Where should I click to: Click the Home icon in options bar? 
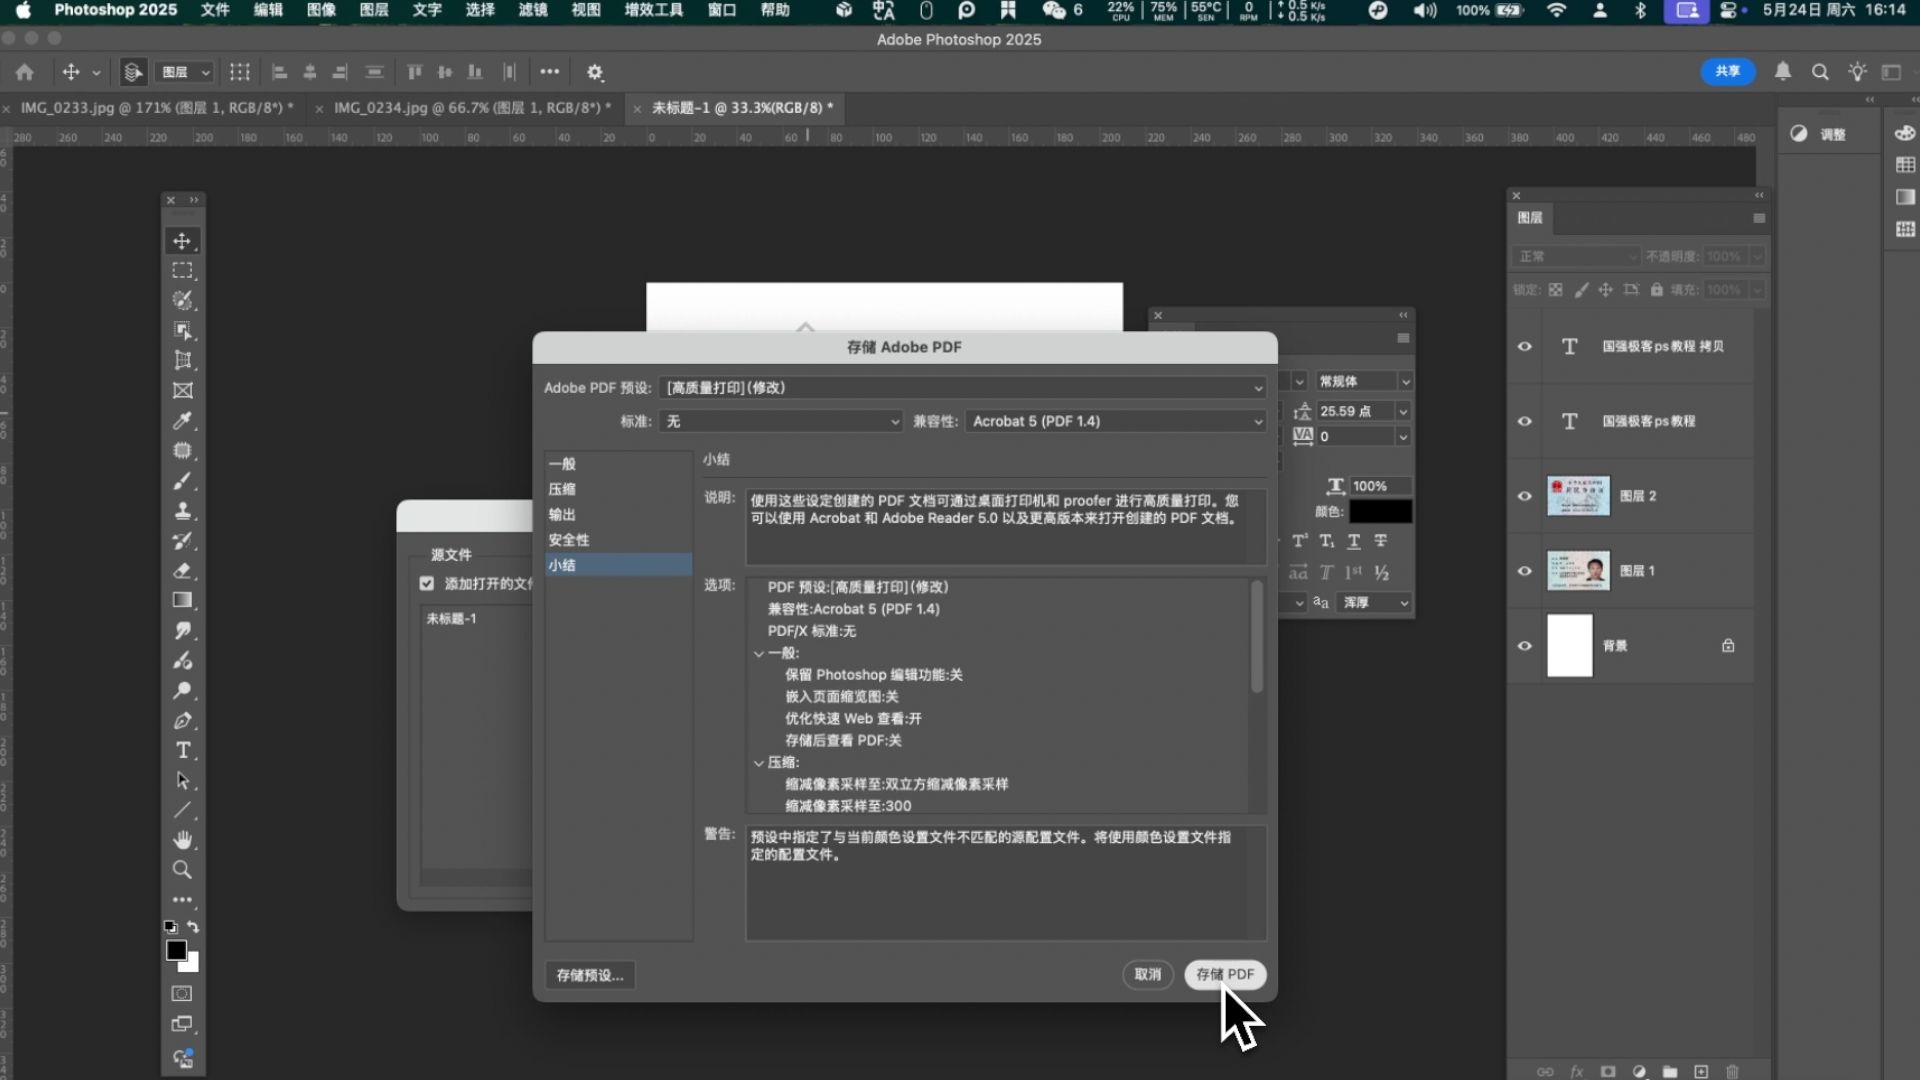coord(25,72)
